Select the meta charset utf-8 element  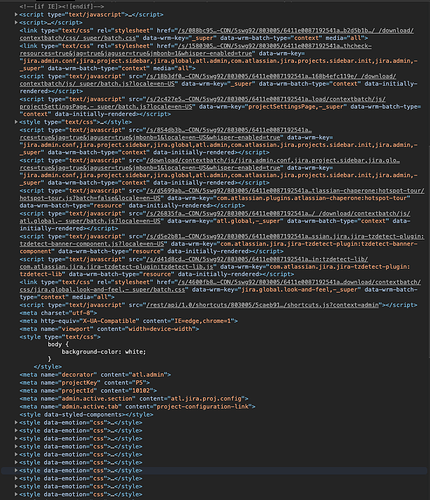[x=58, y=313]
